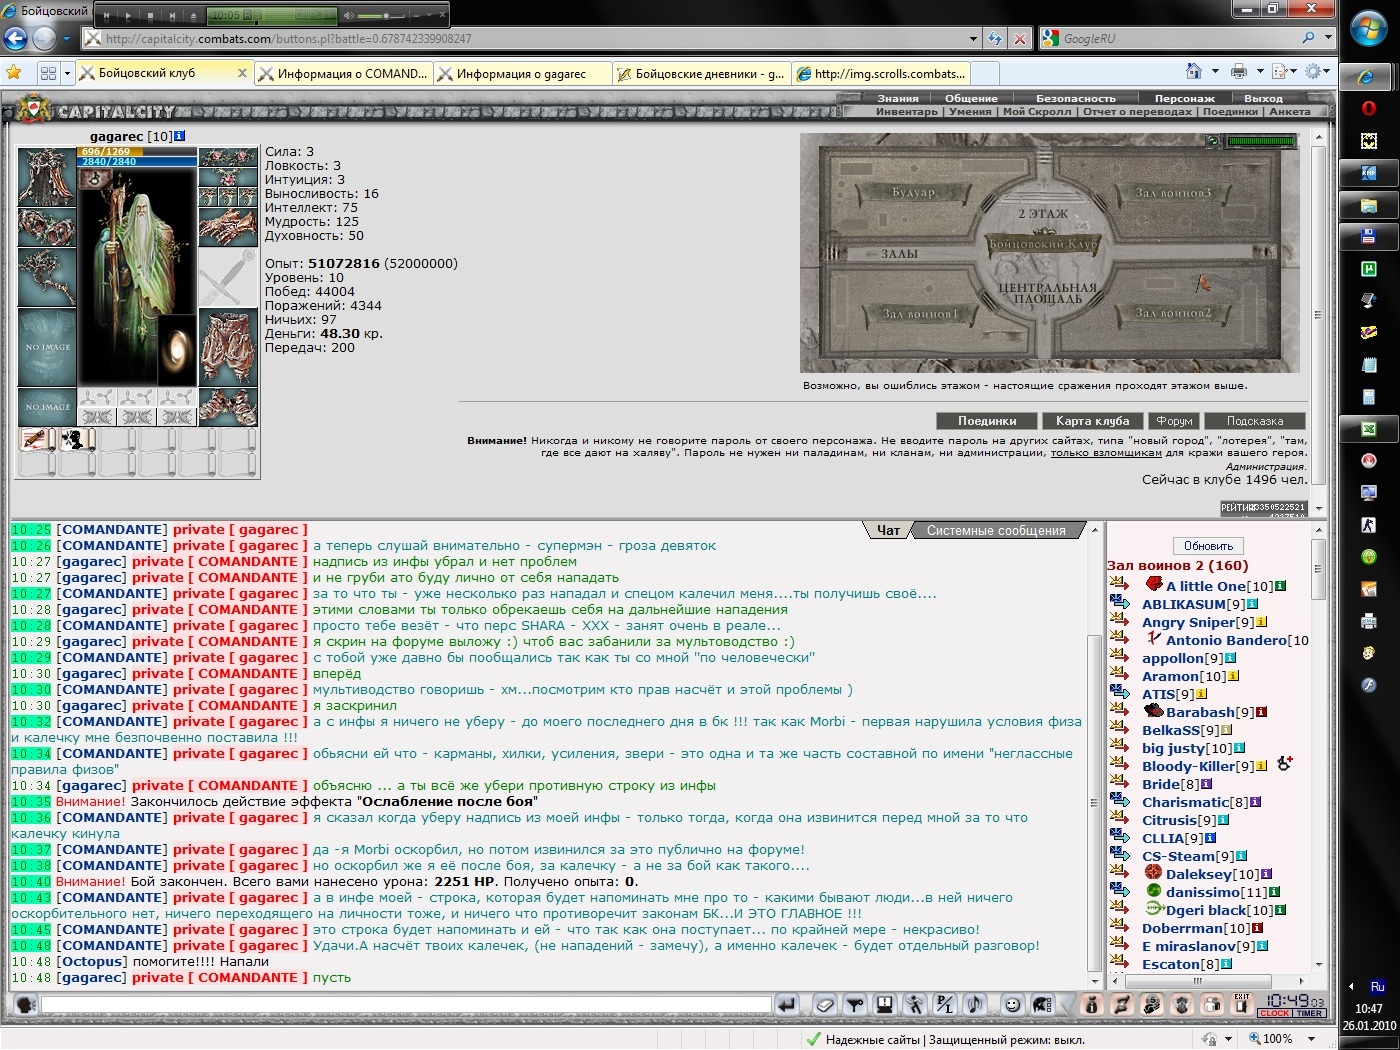Click the Подсказка button
The image size is (1400, 1050).
(x=1255, y=421)
